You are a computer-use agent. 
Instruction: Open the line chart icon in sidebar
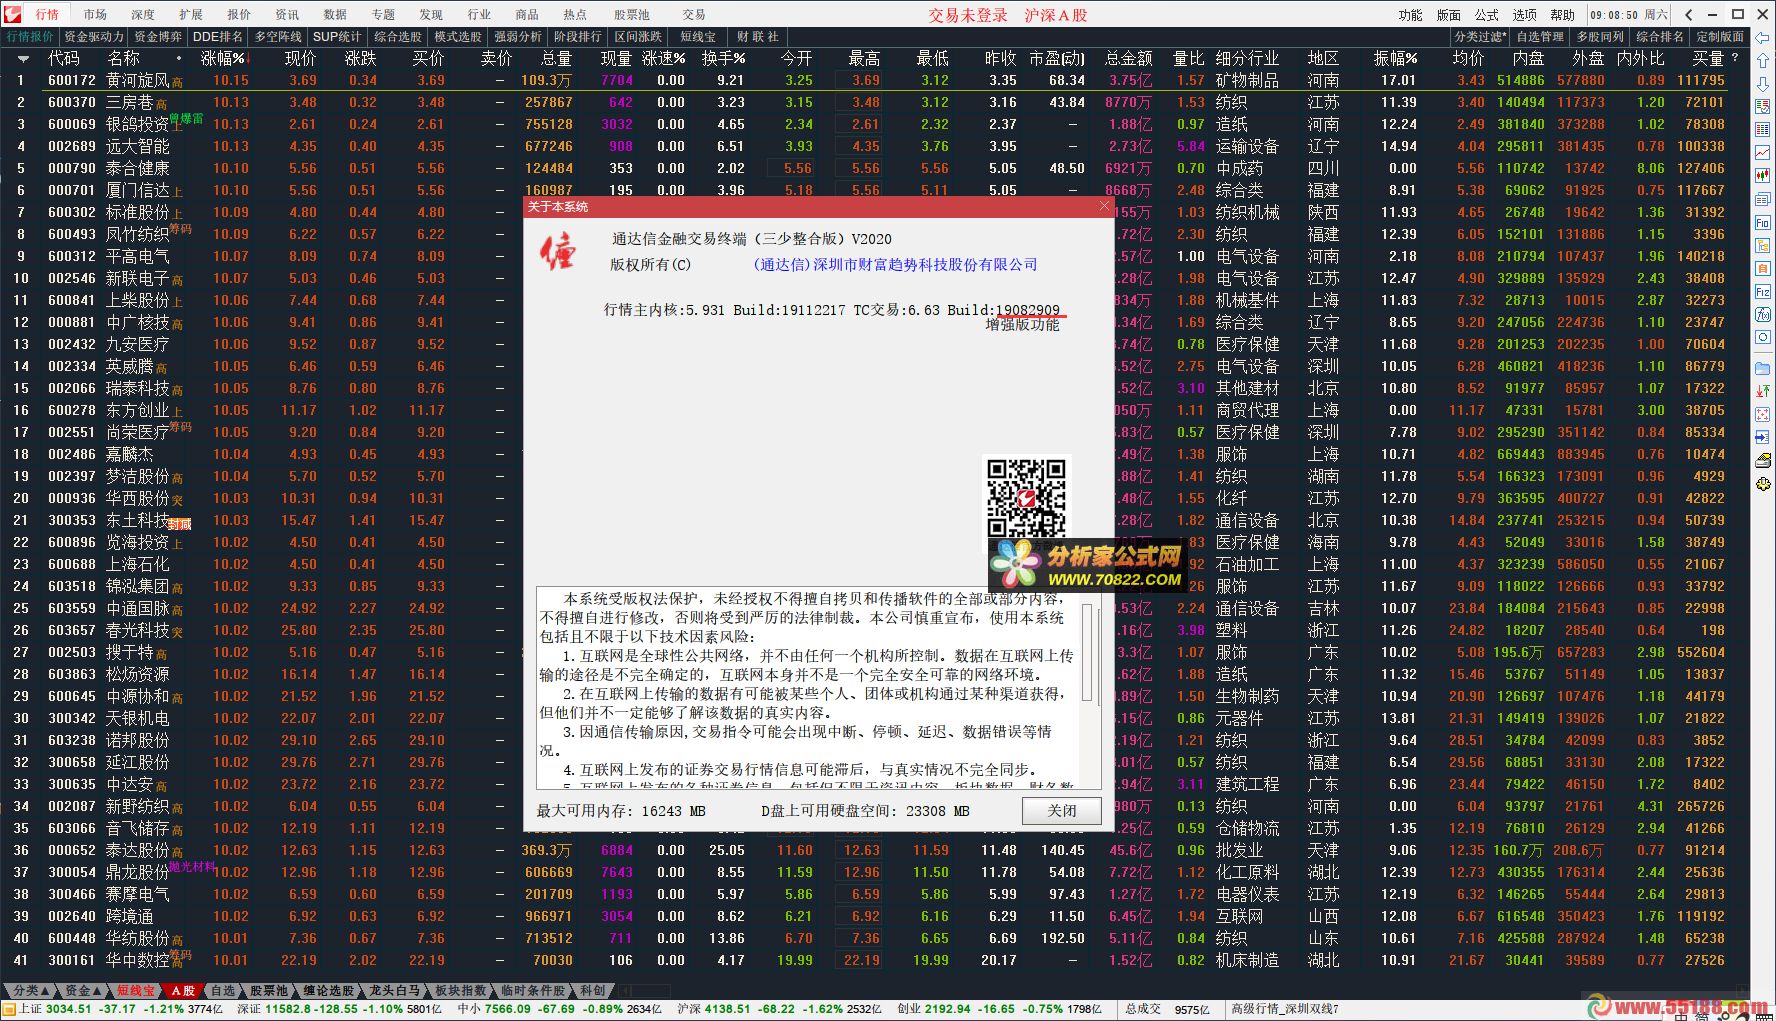point(1762,153)
